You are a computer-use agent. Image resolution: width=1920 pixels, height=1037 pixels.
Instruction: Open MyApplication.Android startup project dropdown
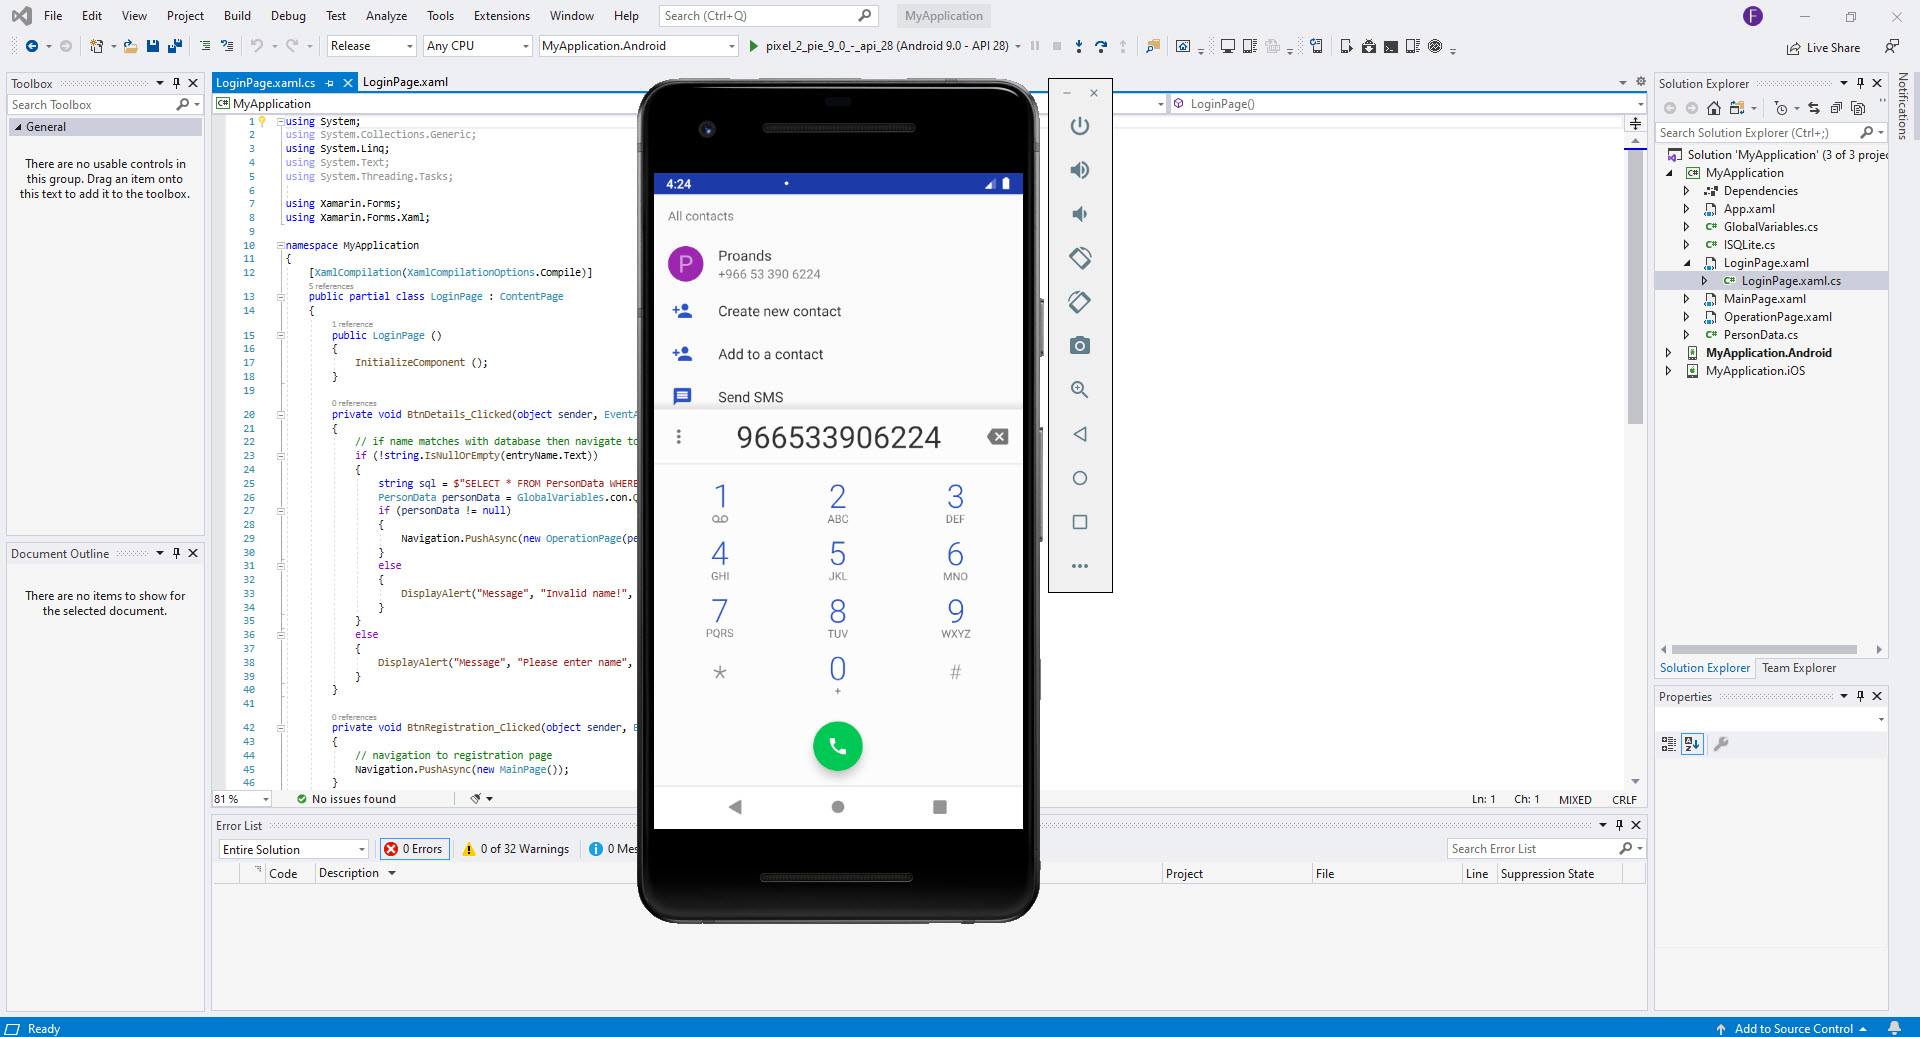click(x=638, y=46)
